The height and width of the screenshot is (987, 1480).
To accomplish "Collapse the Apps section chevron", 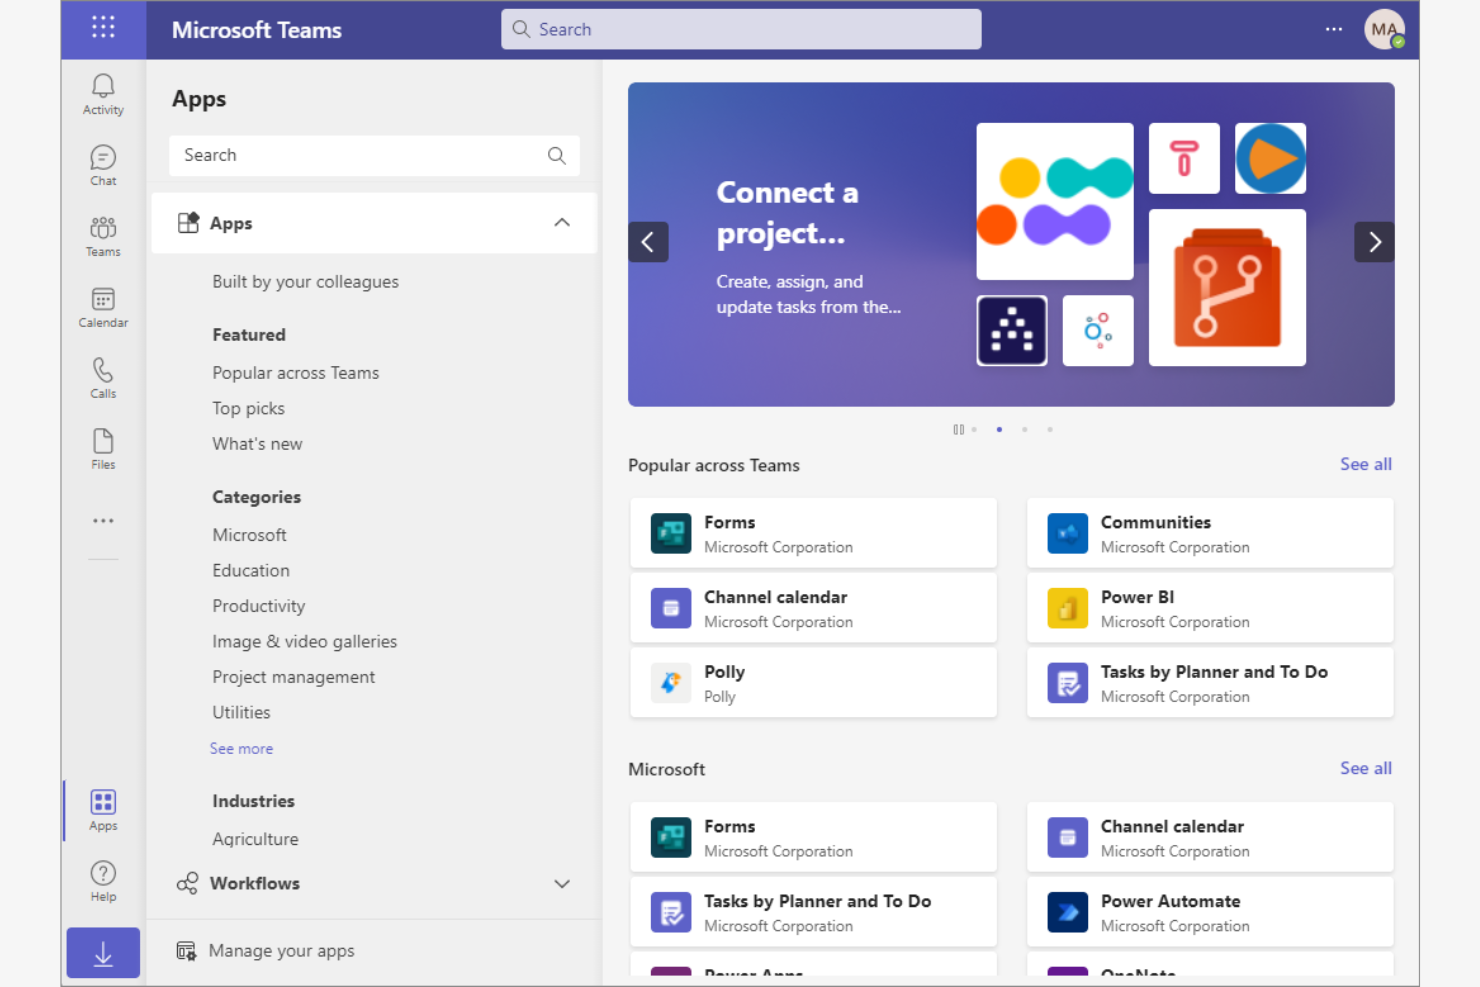I will (x=562, y=223).
